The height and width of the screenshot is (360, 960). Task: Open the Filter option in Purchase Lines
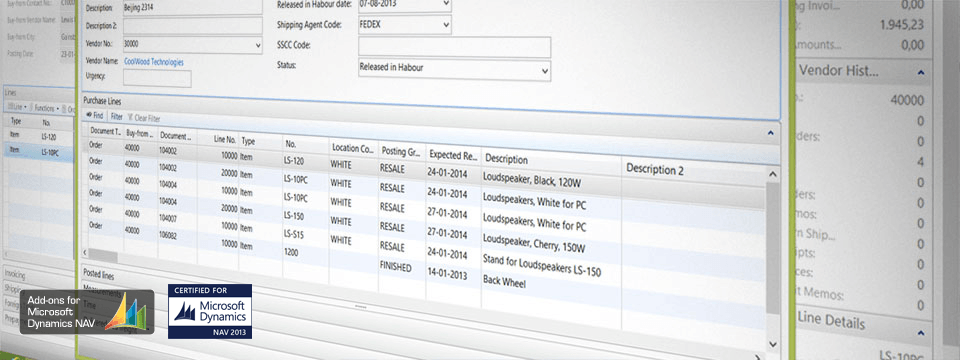pos(116,116)
